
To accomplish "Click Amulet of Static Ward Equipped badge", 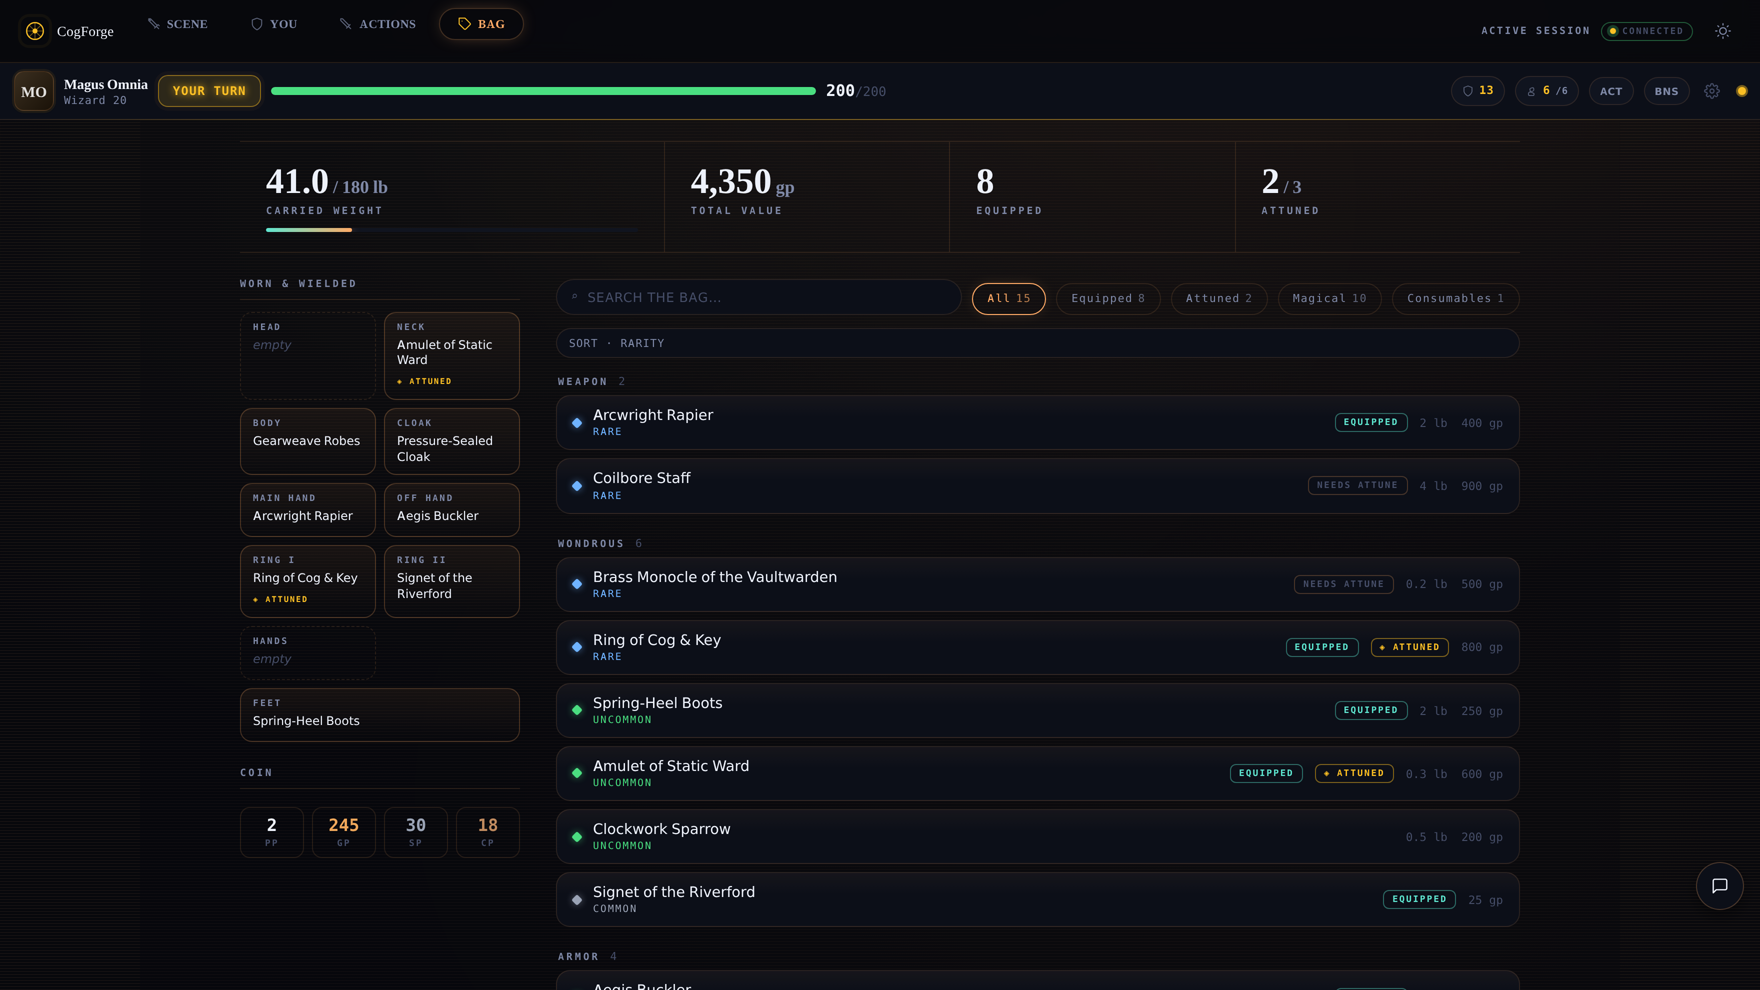I will point(1266,773).
